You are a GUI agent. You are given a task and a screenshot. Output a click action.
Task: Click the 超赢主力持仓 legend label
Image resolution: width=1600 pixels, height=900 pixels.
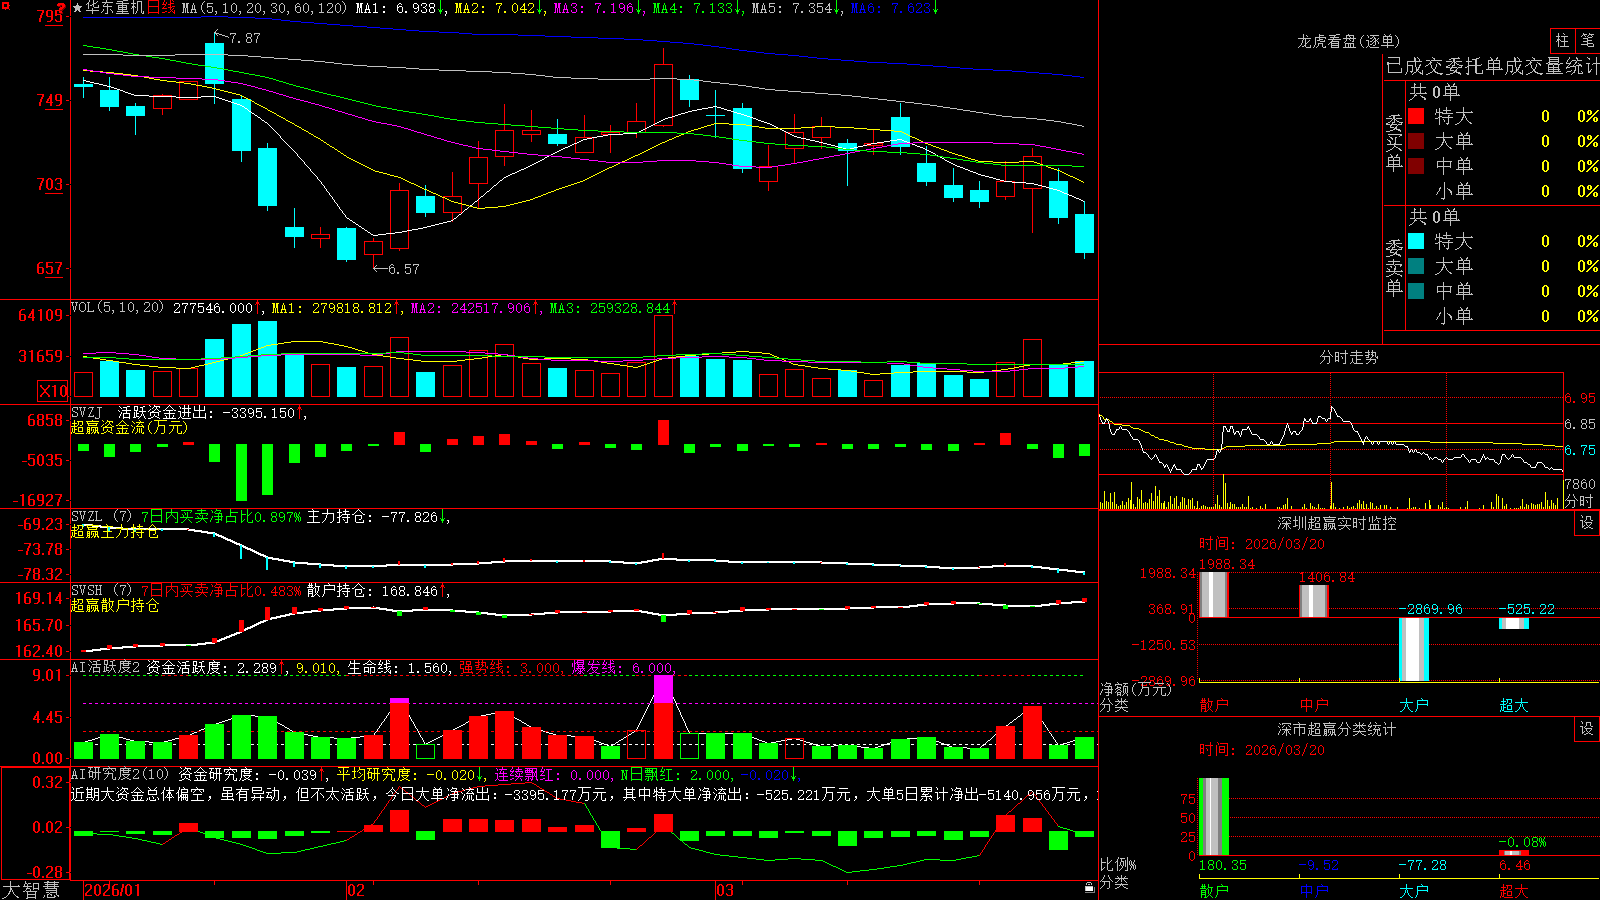(x=115, y=532)
